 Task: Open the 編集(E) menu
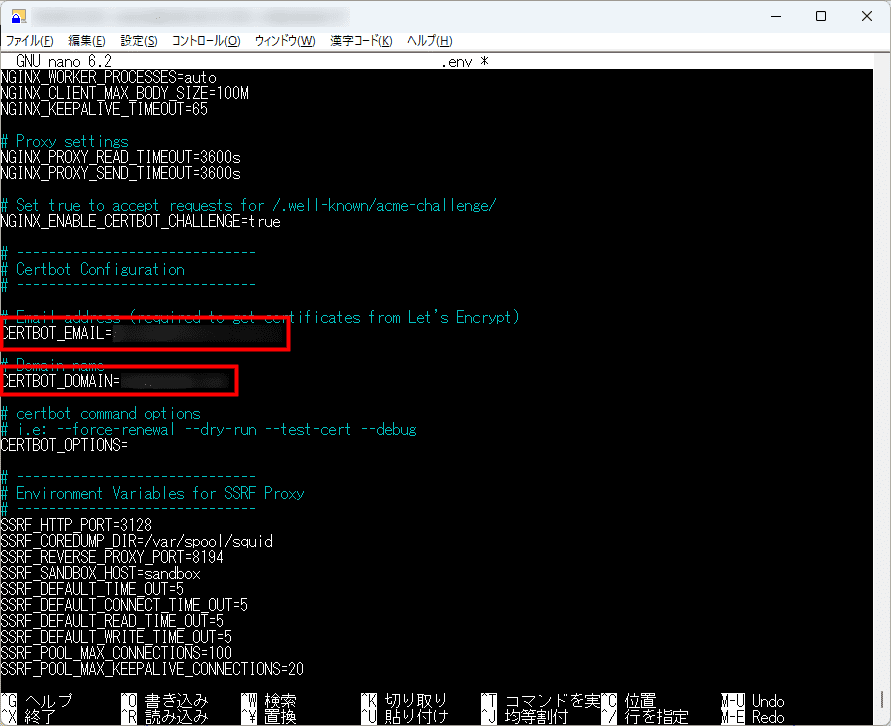[87, 41]
